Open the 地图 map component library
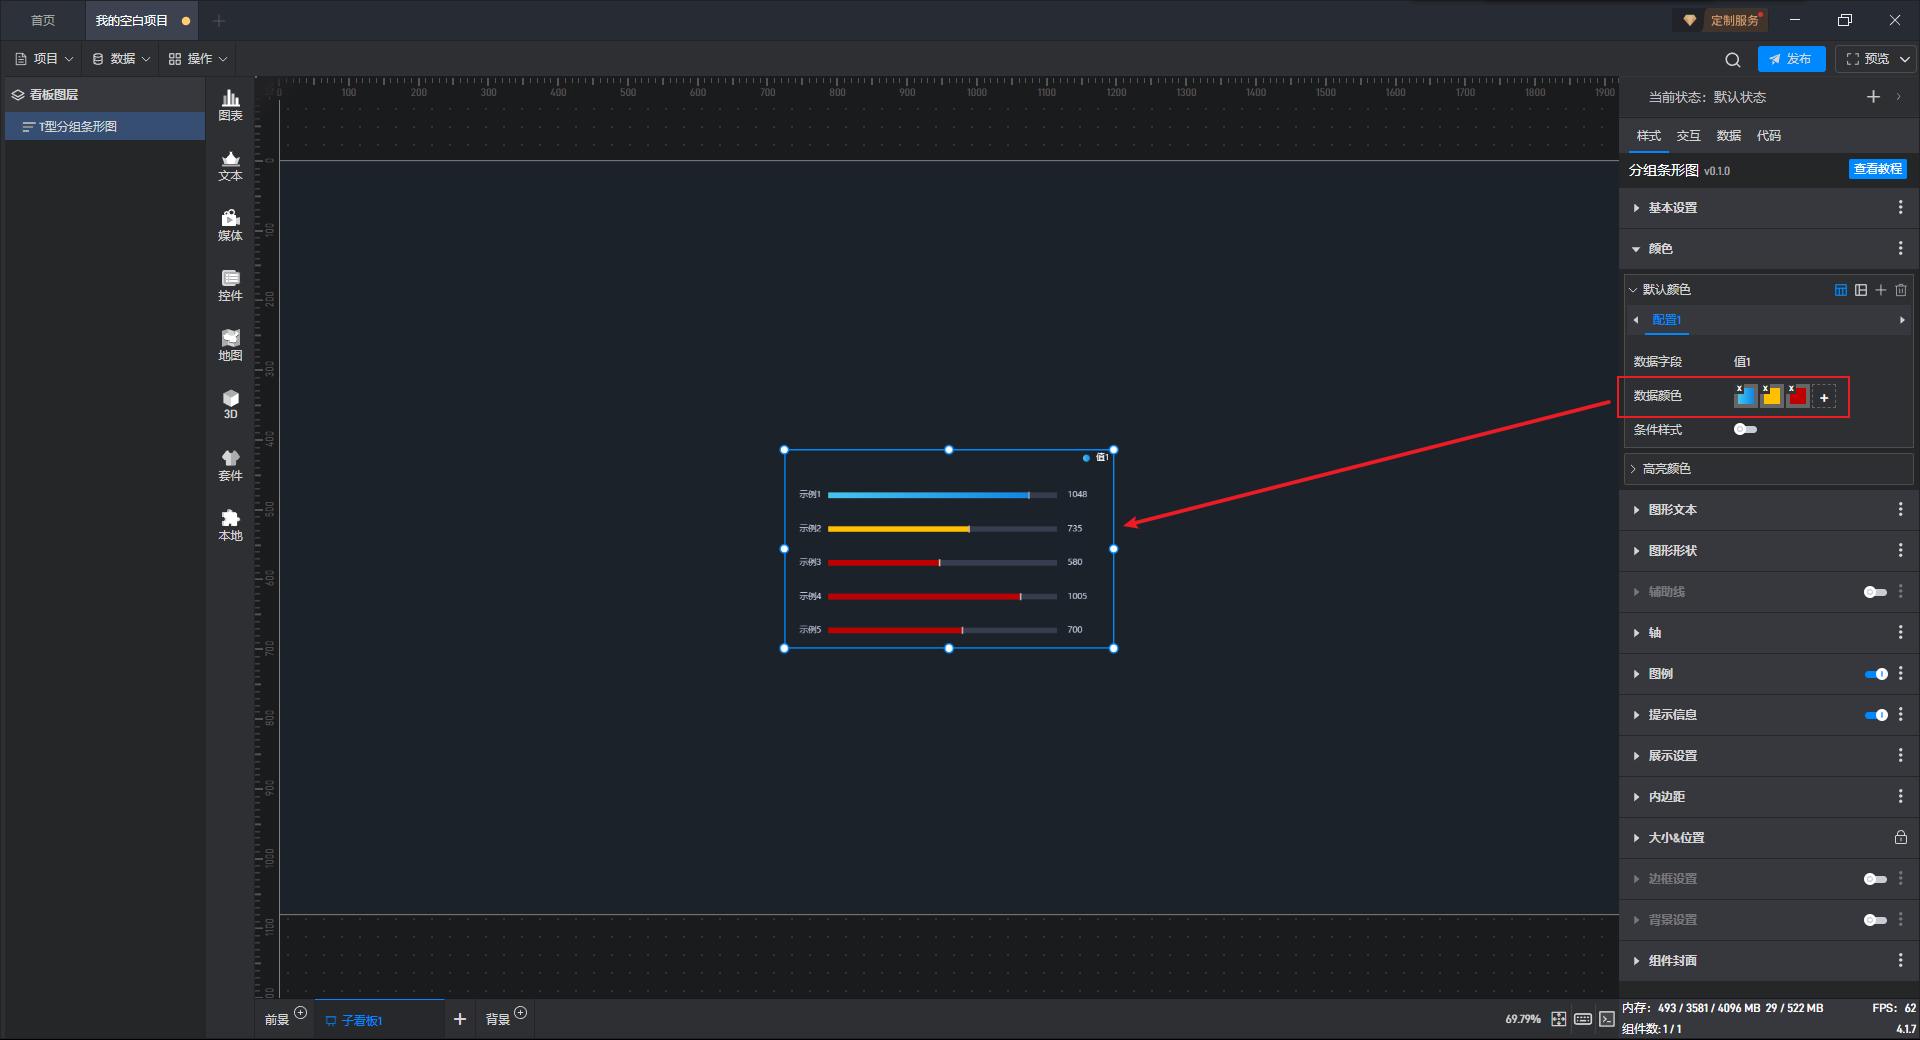Image resolution: width=1920 pixels, height=1040 pixels. tap(230, 345)
